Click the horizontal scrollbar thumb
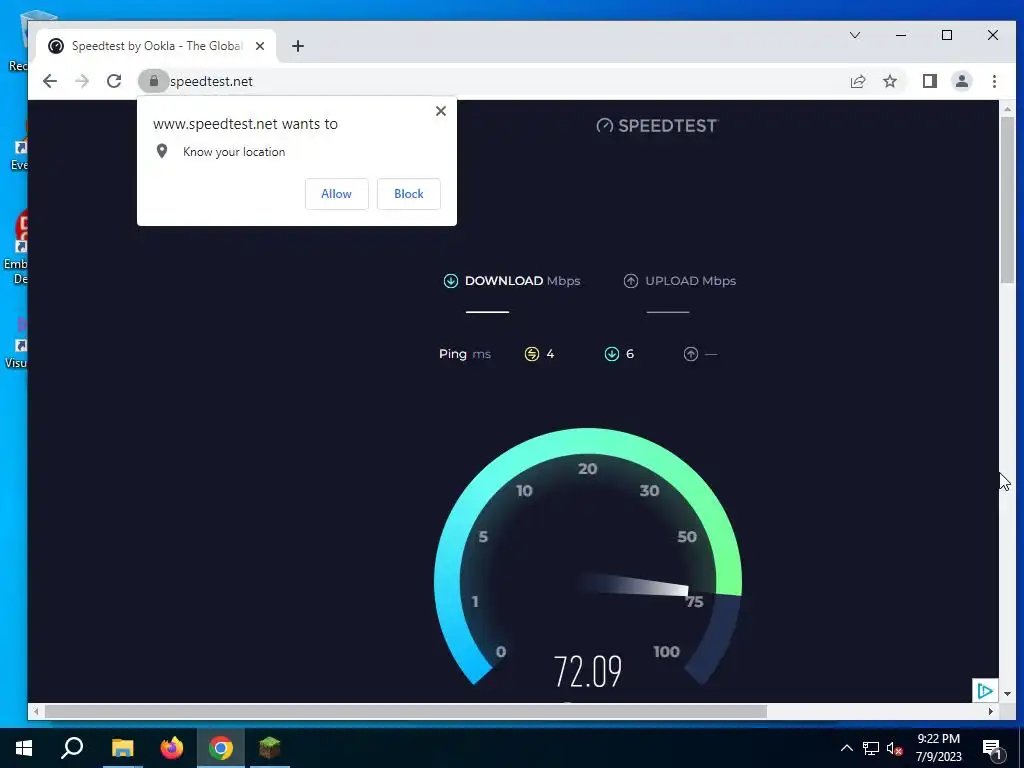 click(406, 711)
